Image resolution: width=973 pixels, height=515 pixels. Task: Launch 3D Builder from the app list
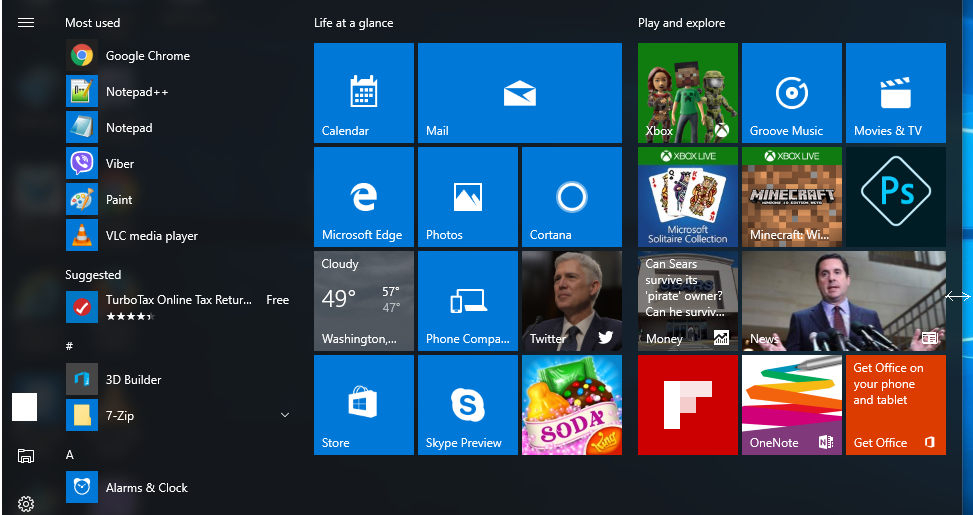tap(179, 380)
